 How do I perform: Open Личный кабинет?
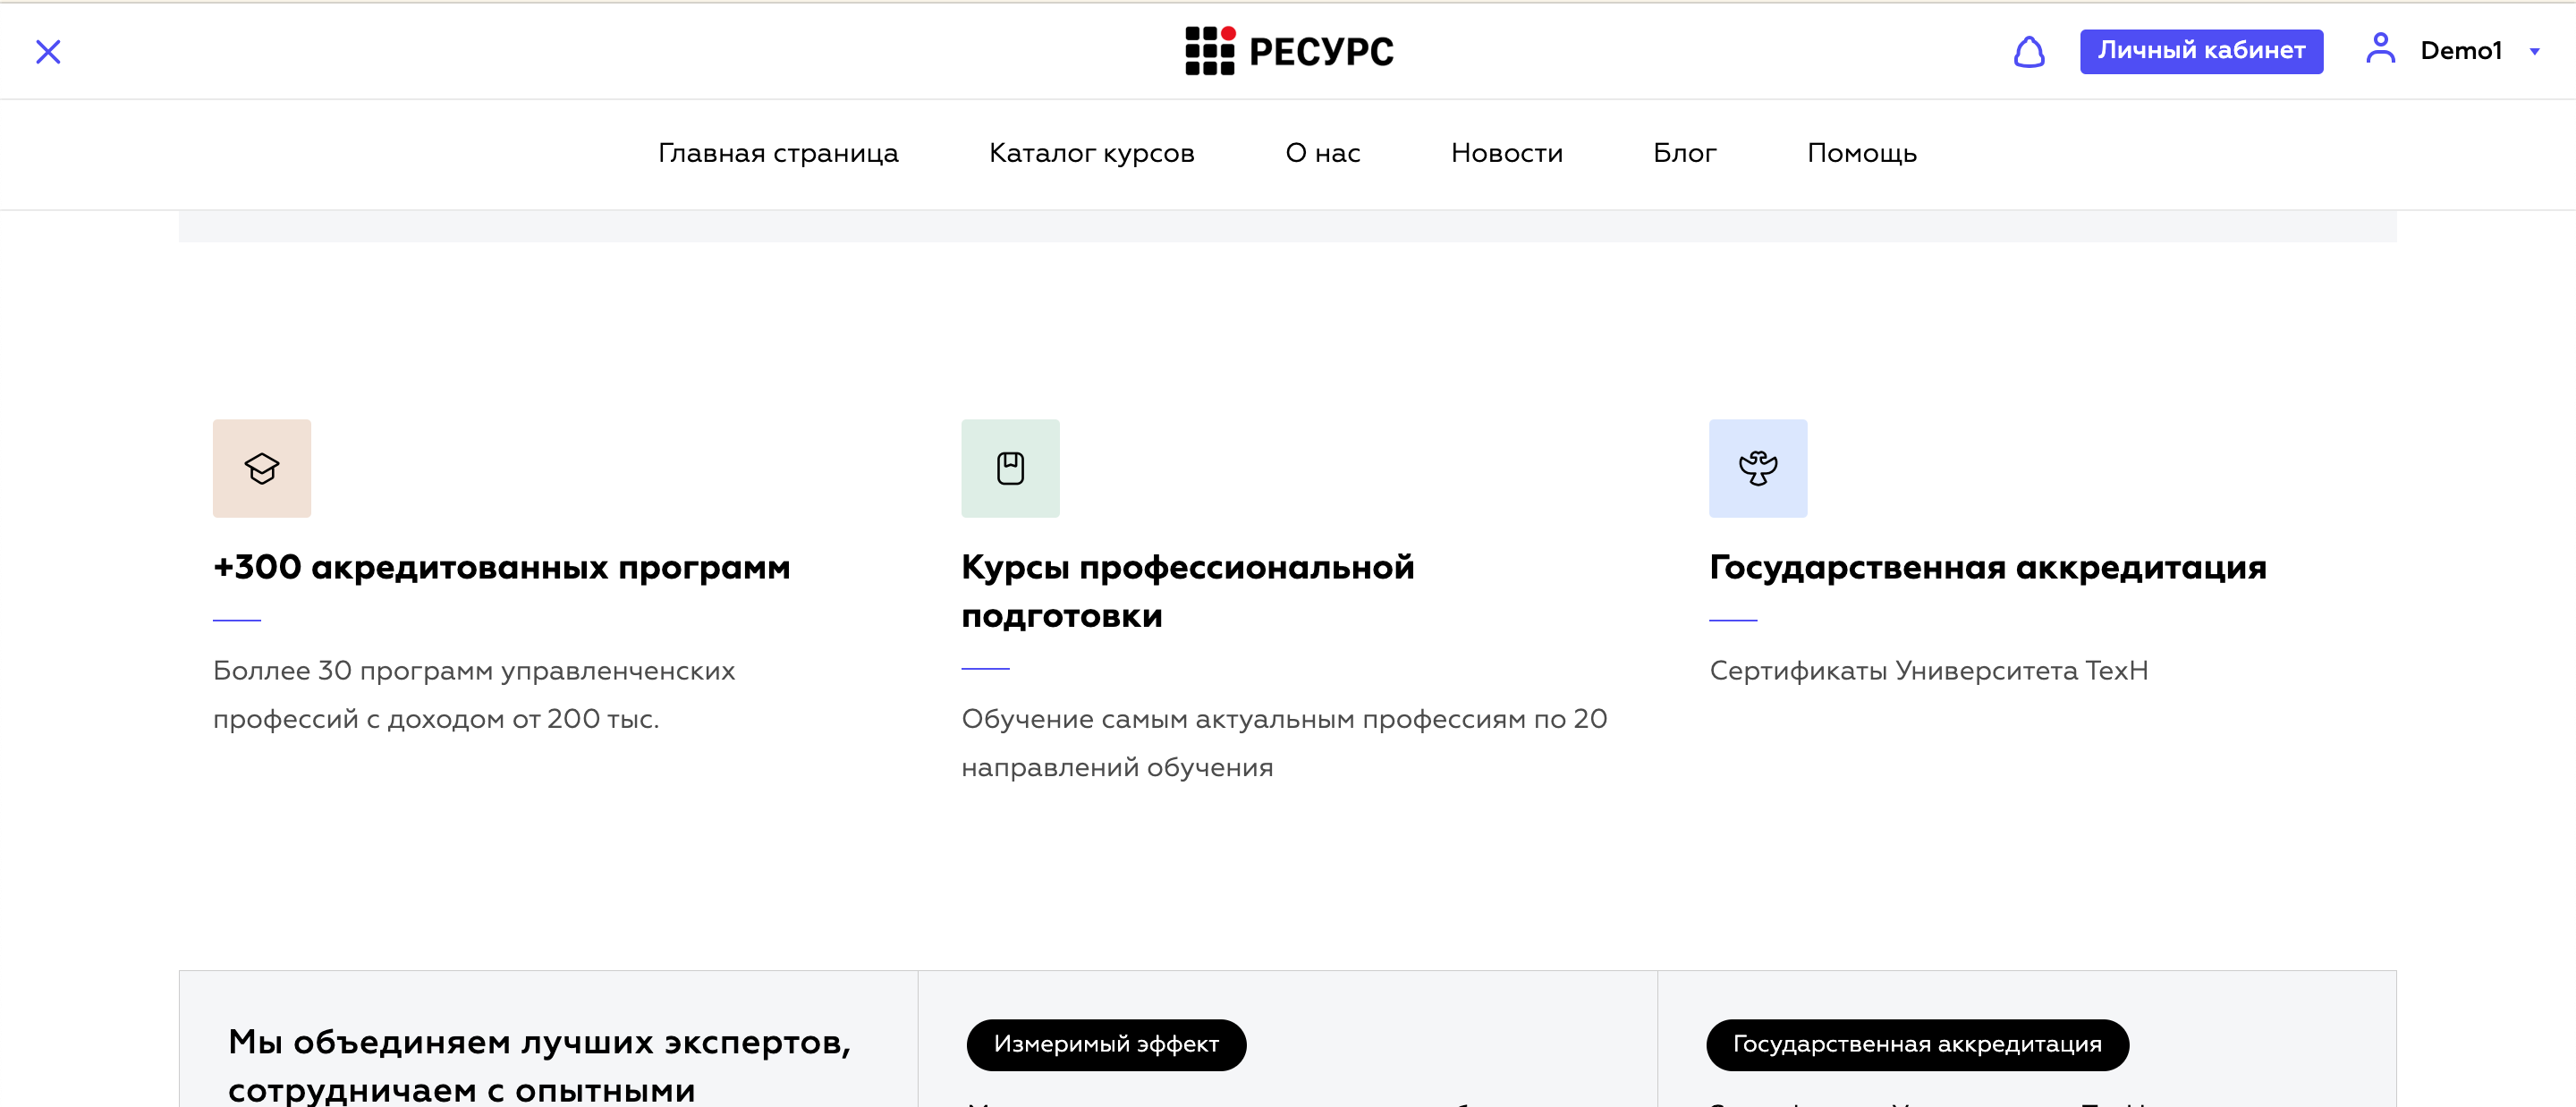(x=2201, y=51)
